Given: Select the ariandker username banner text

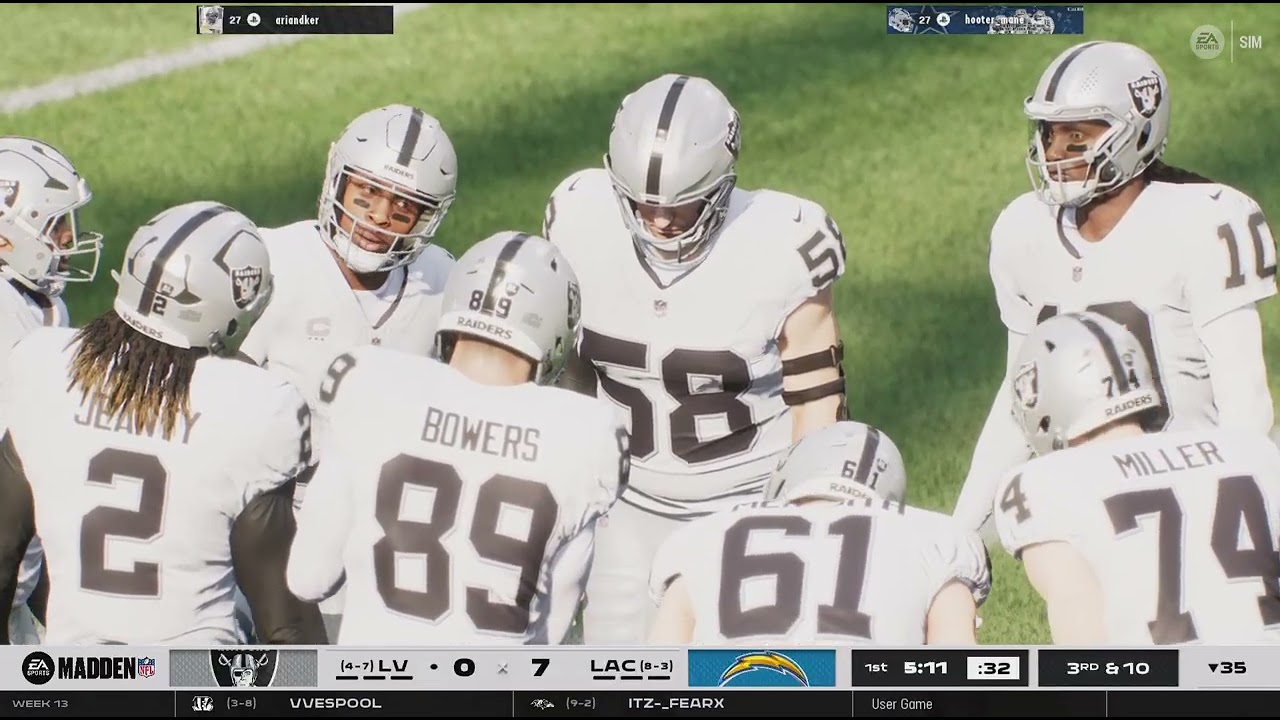Looking at the screenshot, I should click(x=299, y=20).
